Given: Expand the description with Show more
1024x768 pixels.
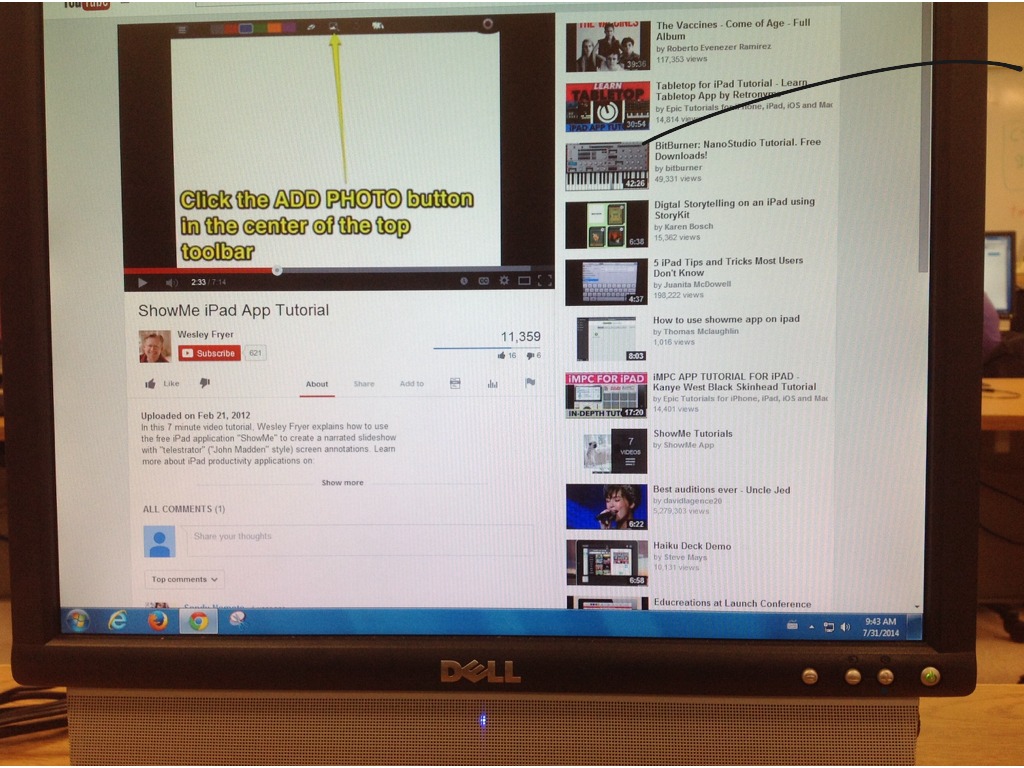Looking at the screenshot, I should pyautogui.click(x=342, y=483).
